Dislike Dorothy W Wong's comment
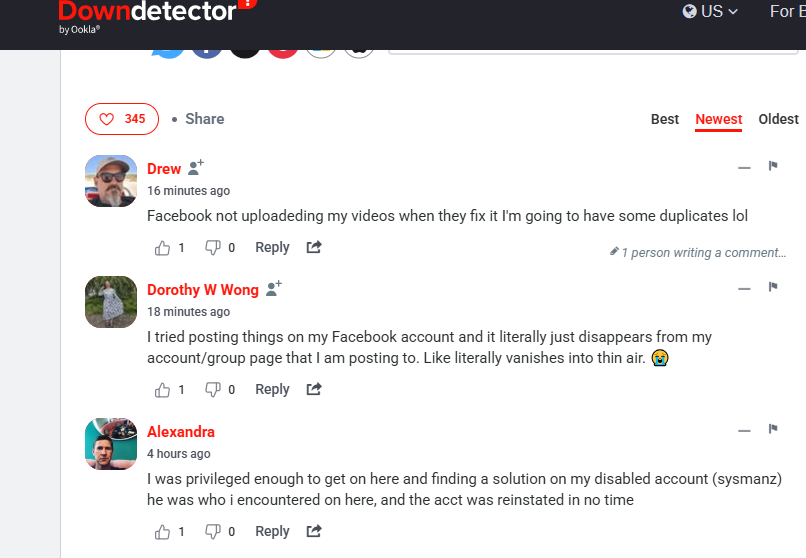Screen dimensions: 806x558 tap(213, 389)
